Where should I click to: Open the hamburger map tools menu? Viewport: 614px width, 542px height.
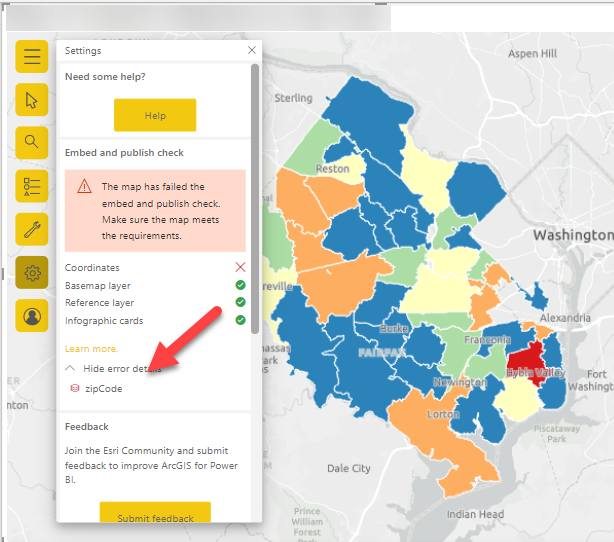32,56
